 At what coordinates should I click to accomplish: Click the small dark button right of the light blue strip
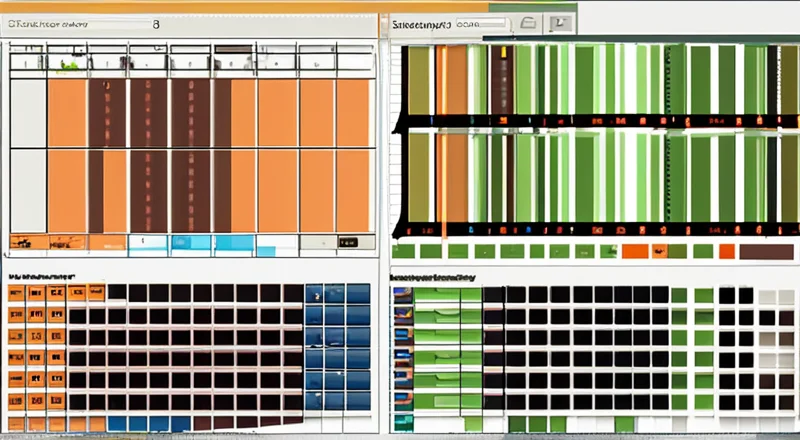(x=348, y=242)
